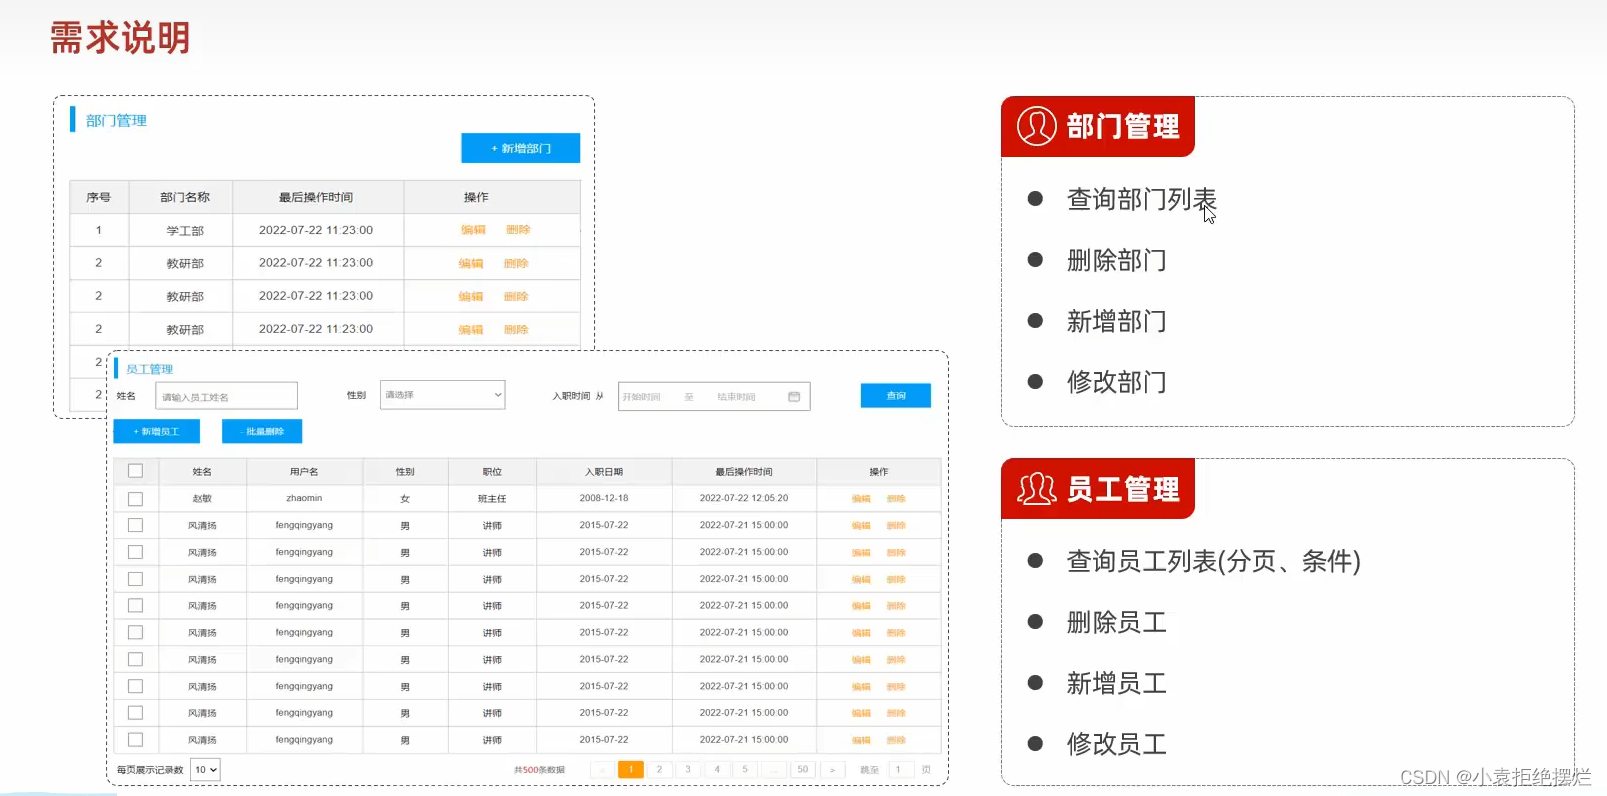Image resolution: width=1607 pixels, height=796 pixels.
Task: Select page 5 in the pagination
Action: point(745,770)
